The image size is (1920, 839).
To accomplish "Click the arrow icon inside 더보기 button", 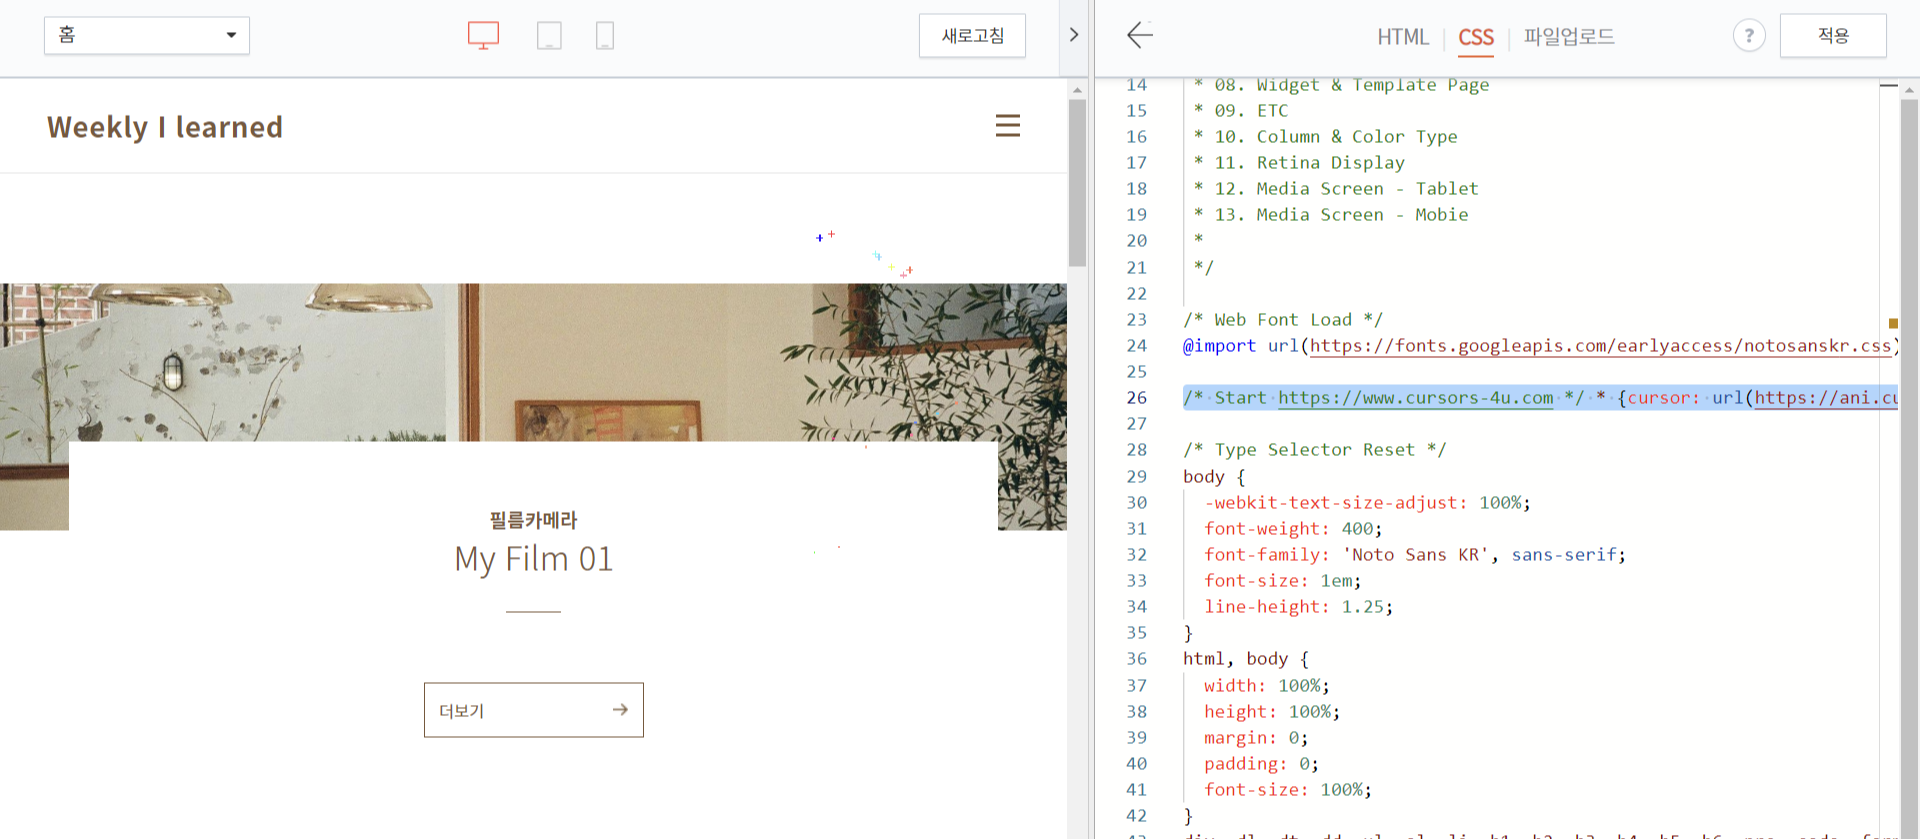I will pyautogui.click(x=620, y=709).
